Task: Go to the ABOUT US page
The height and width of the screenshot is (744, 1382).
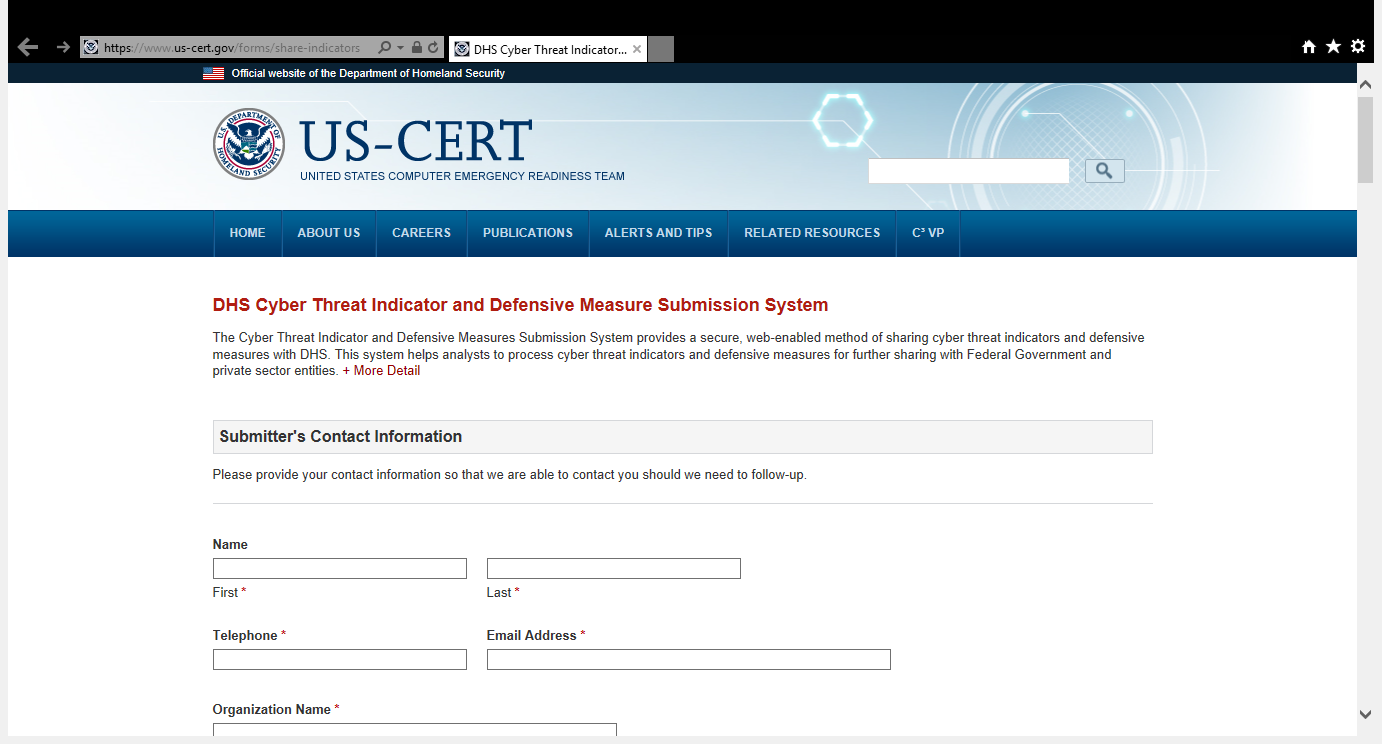Action: coord(328,233)
